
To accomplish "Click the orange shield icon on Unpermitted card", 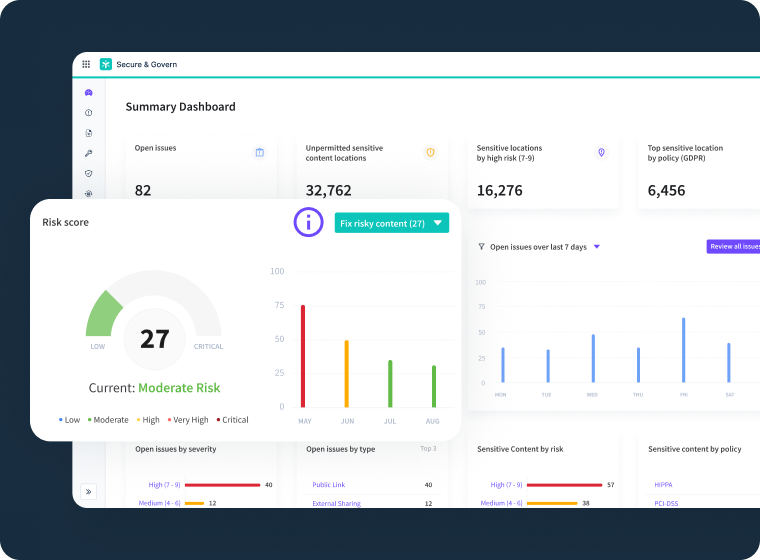I will click(431, 152).
